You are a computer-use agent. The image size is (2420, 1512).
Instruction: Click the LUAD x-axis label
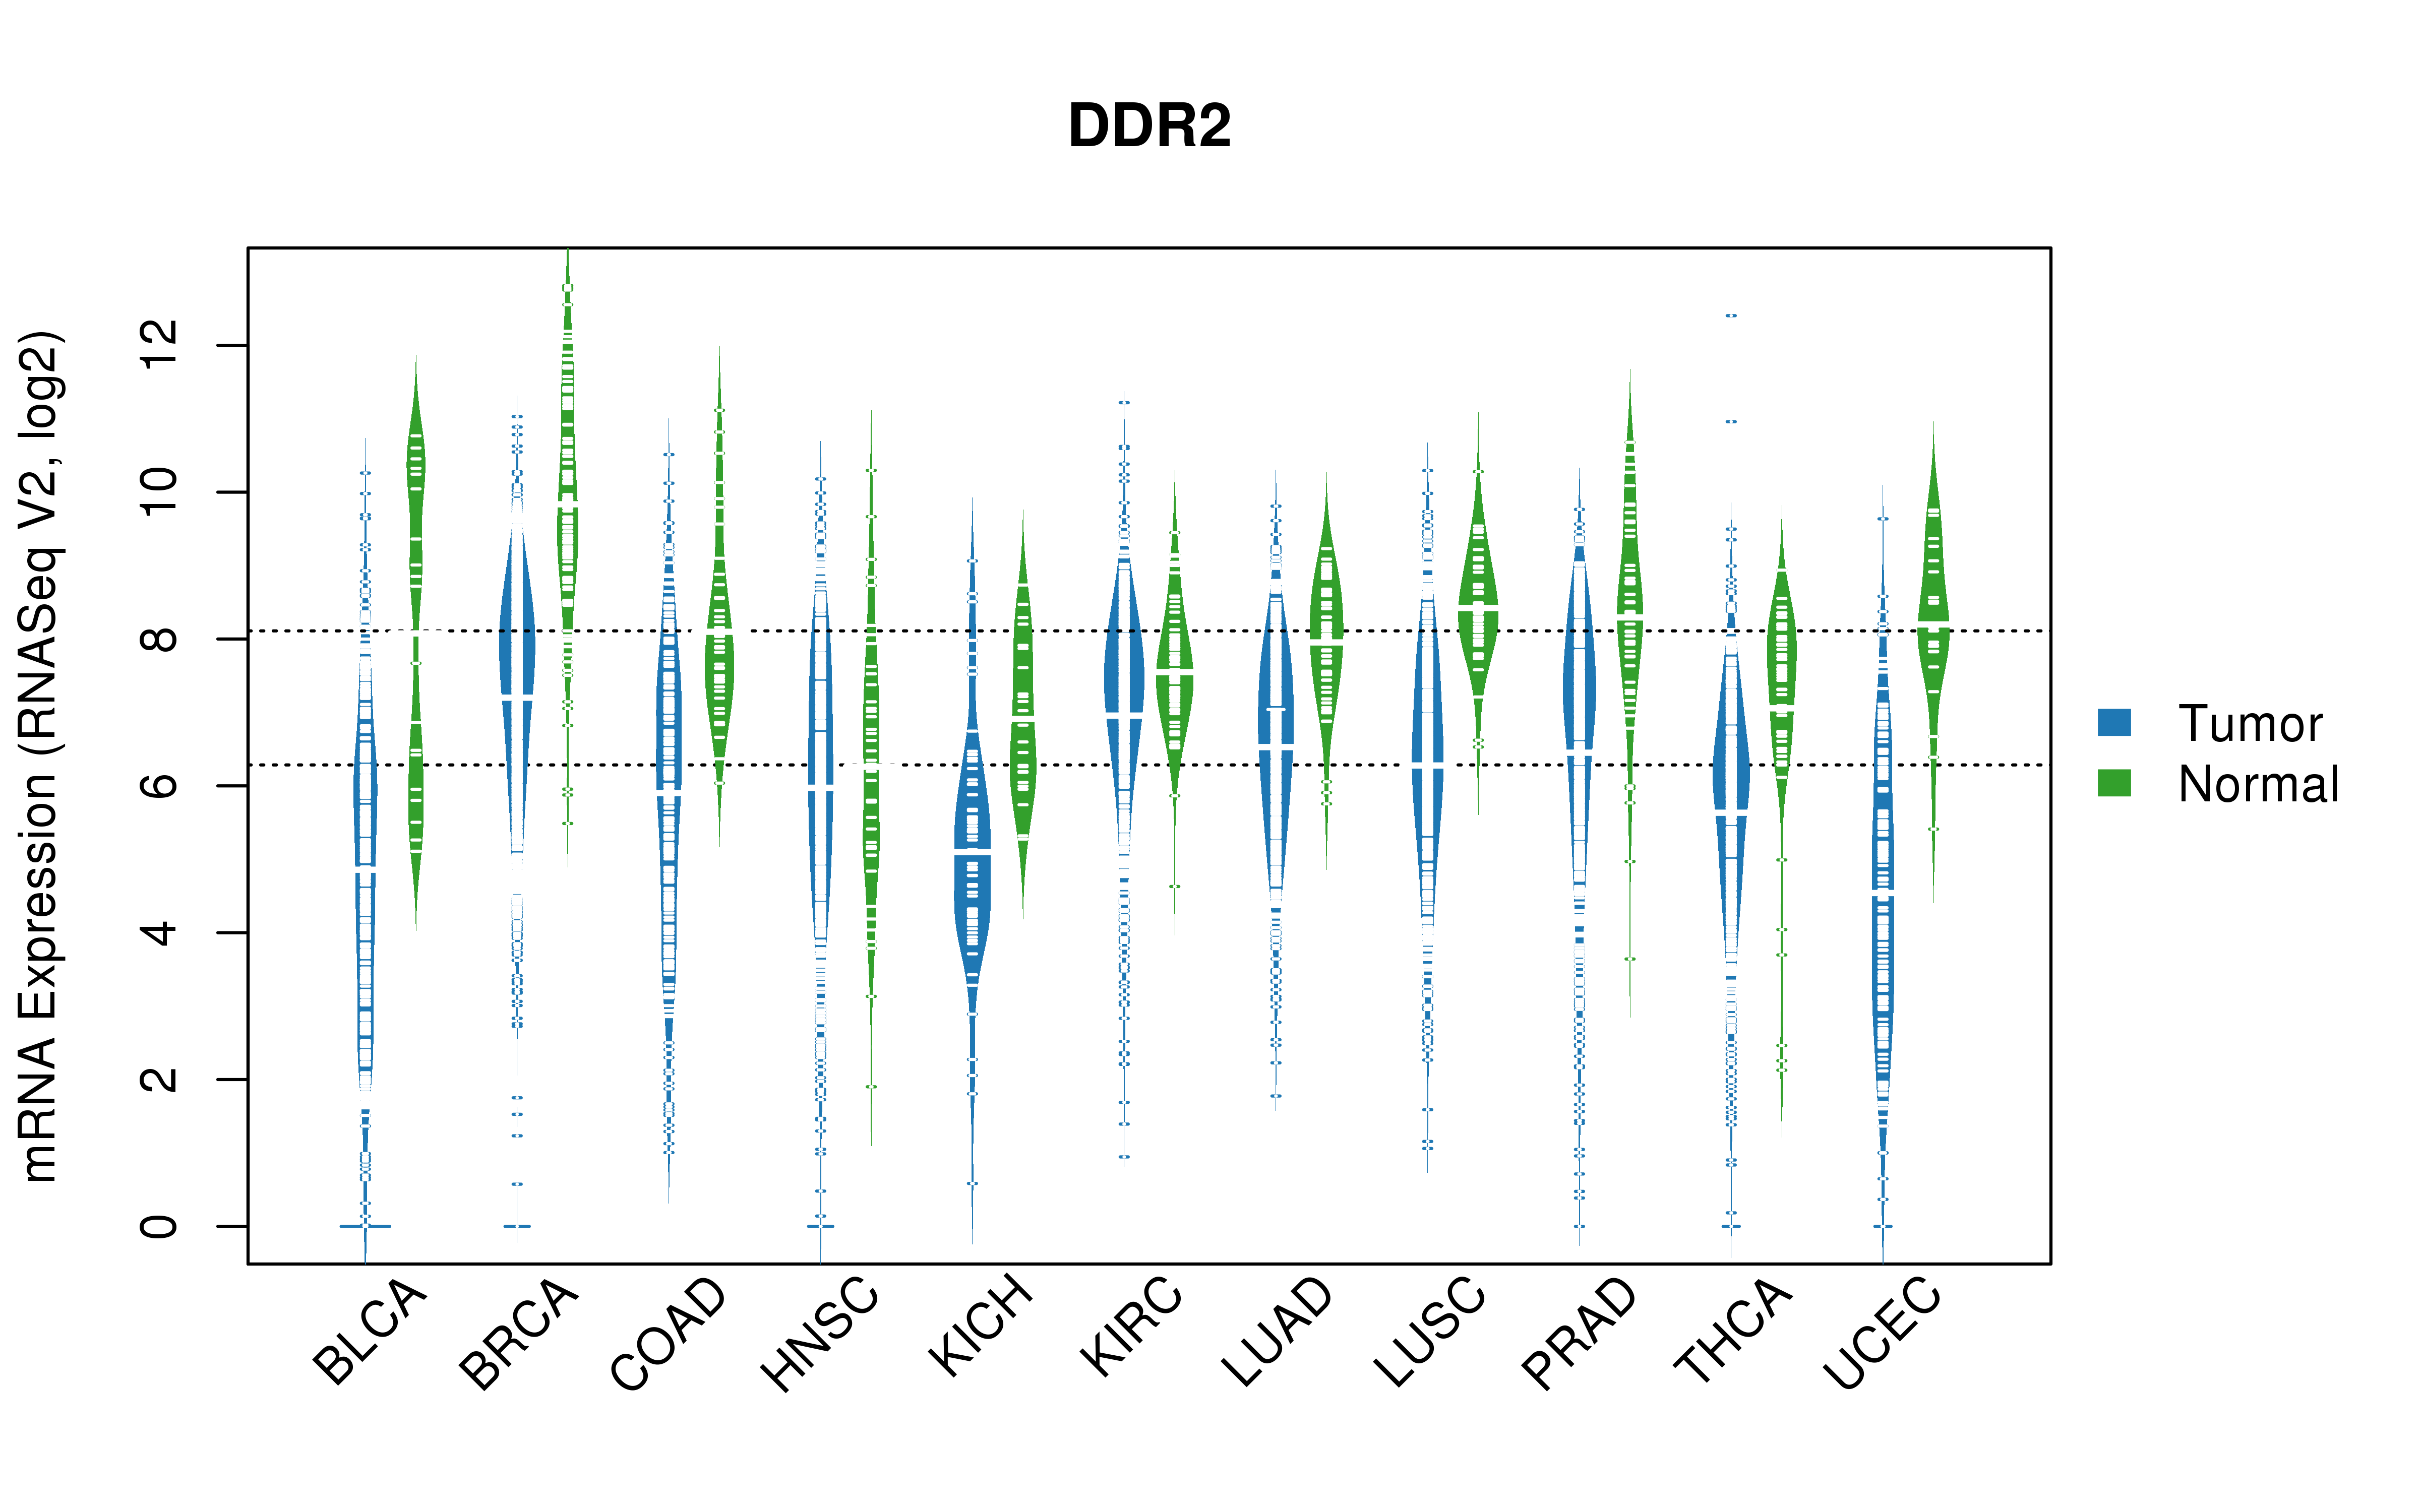1277,1332
